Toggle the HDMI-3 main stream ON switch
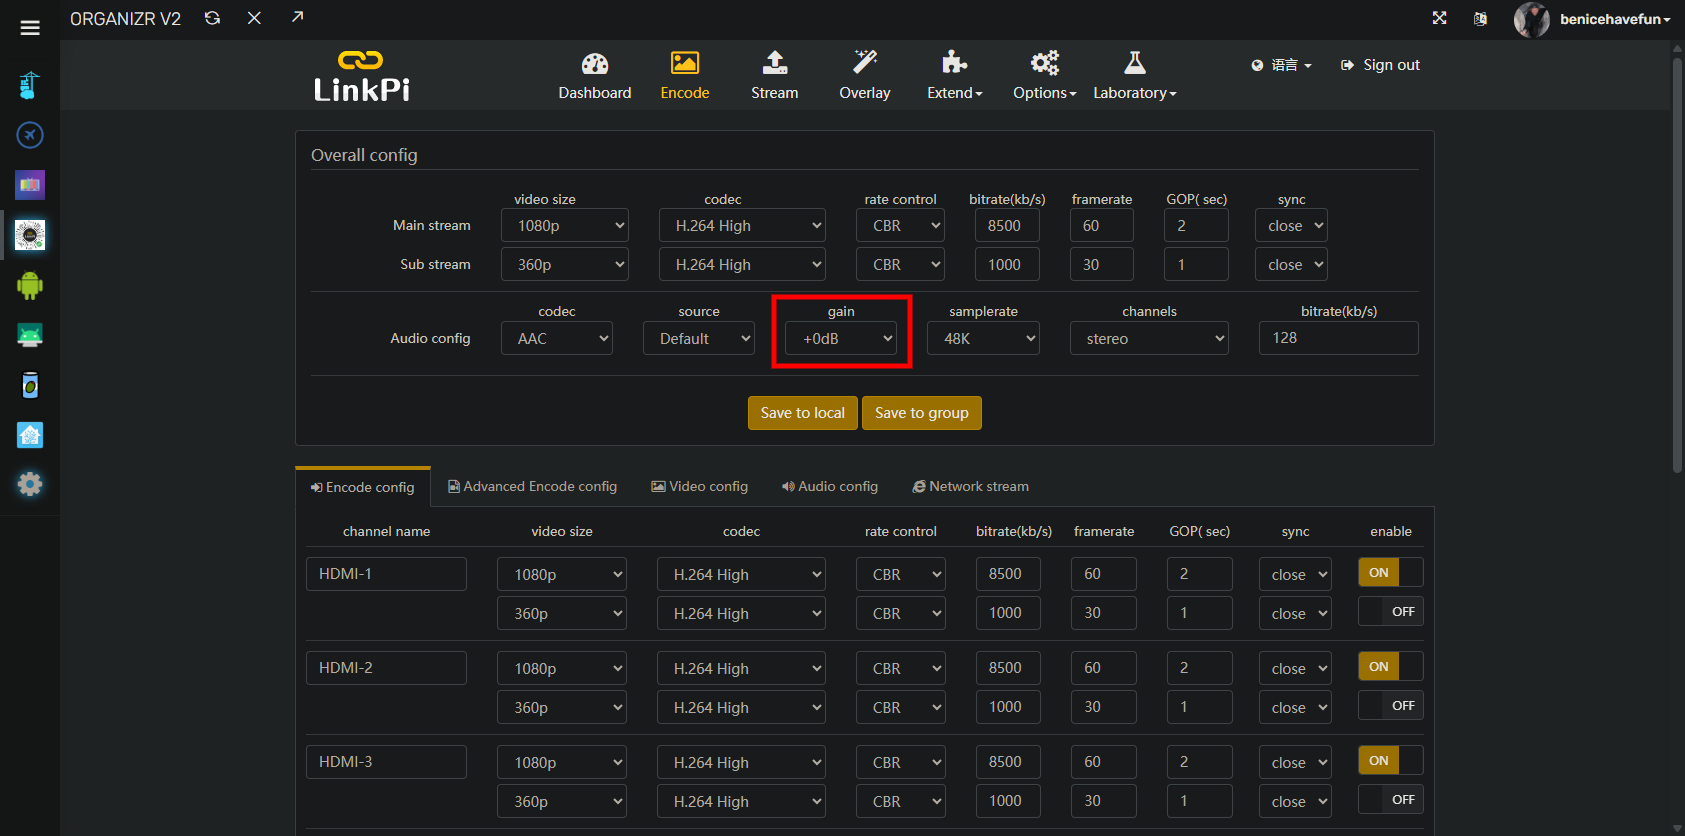The image size is (1685, 836). coord(1390,760)
